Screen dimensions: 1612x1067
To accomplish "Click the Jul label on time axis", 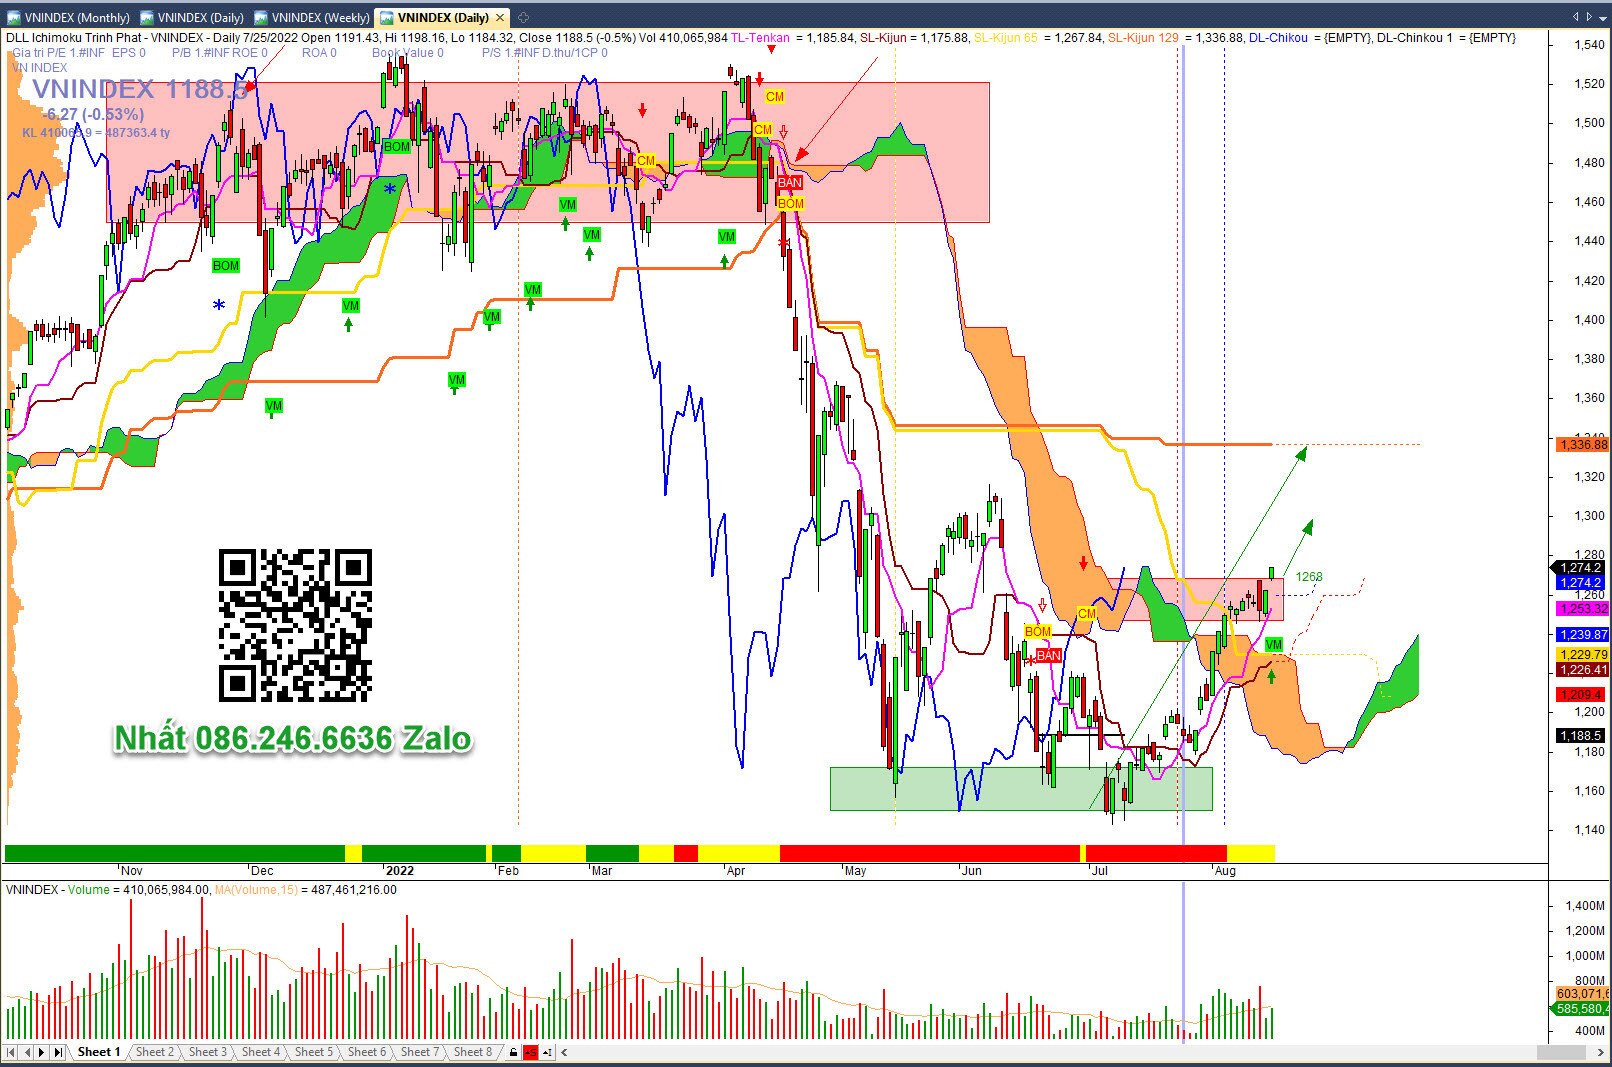I will 1100,871.
